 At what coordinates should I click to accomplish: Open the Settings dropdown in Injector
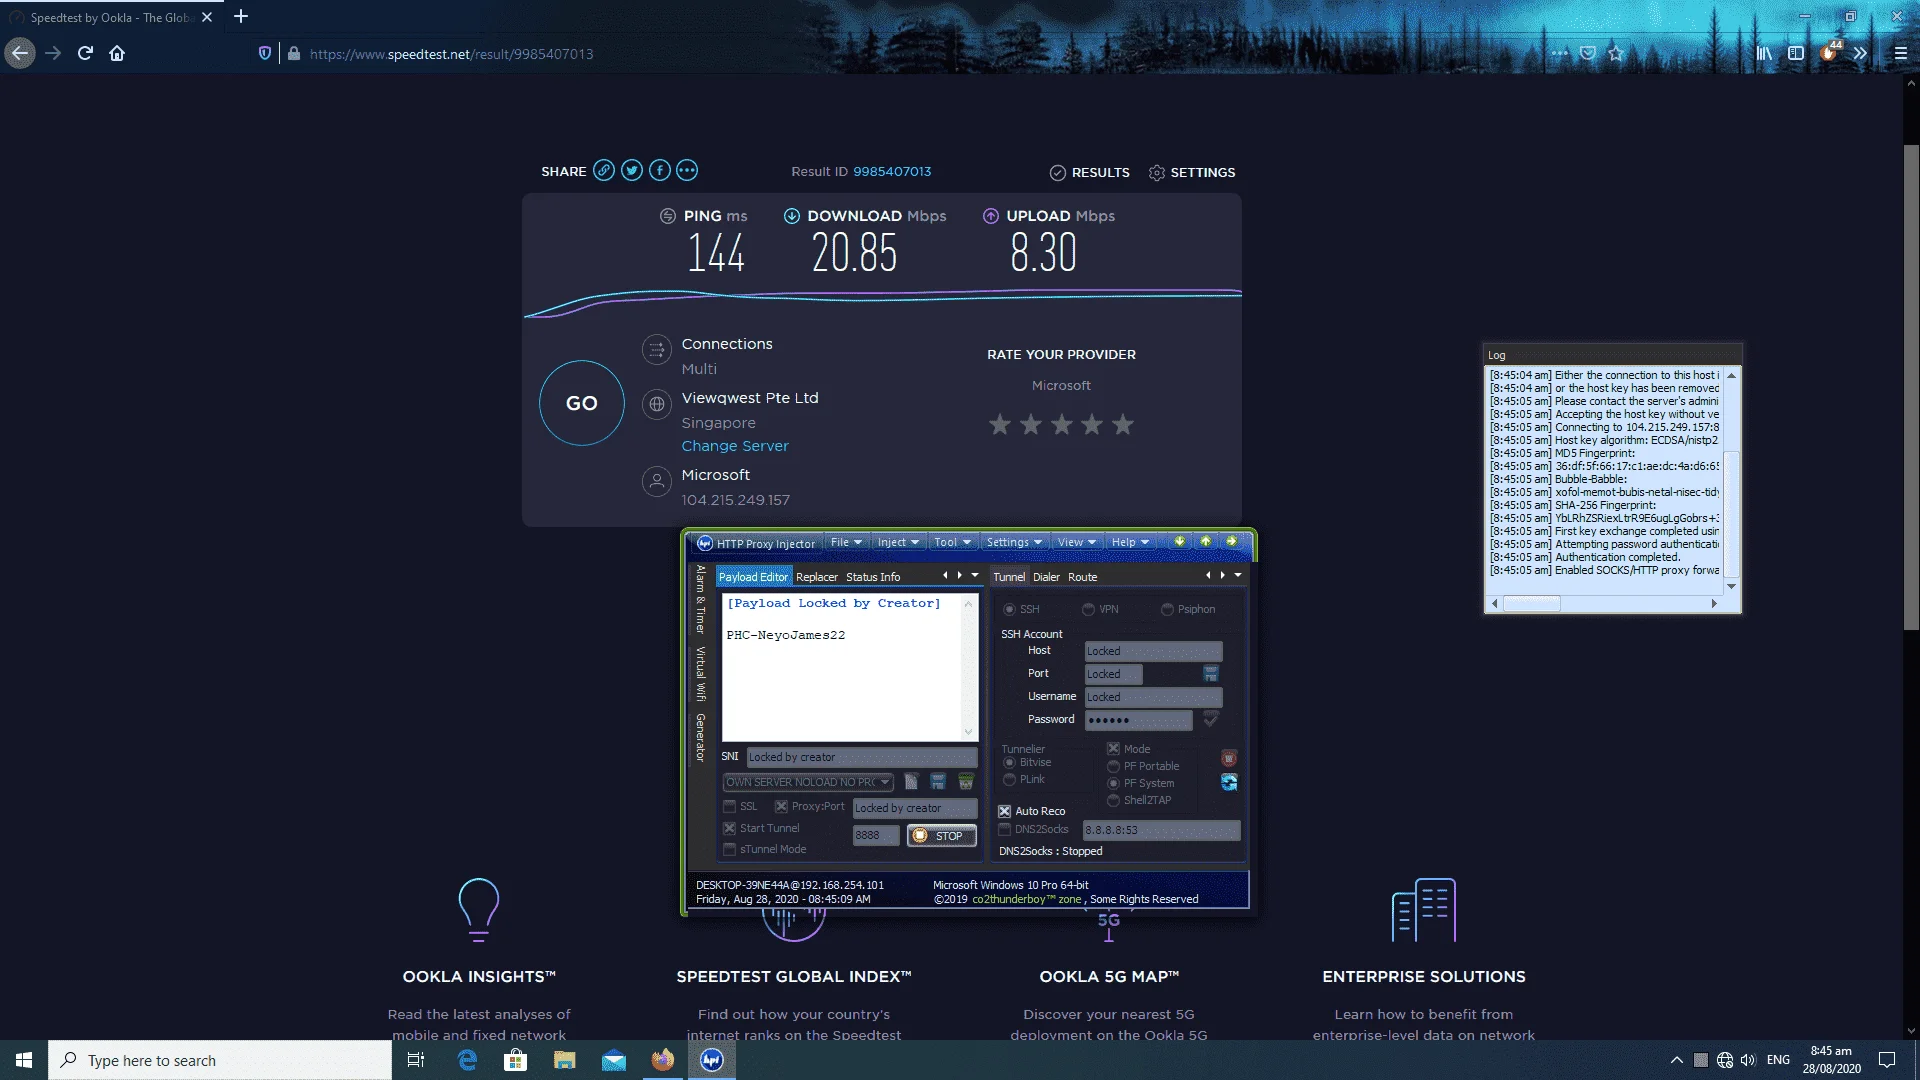tap(1014, 542)
